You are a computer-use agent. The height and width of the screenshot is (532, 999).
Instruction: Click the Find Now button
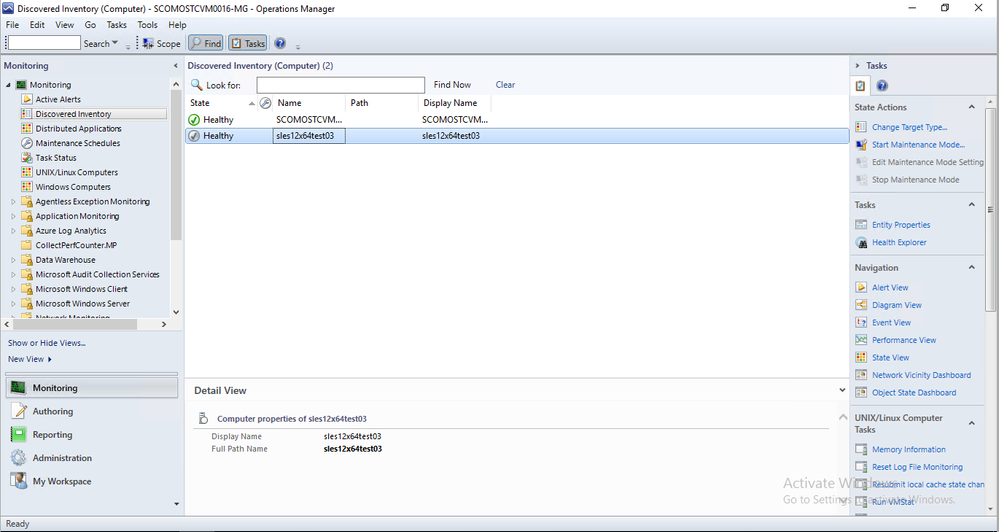[x=452, y=85]
